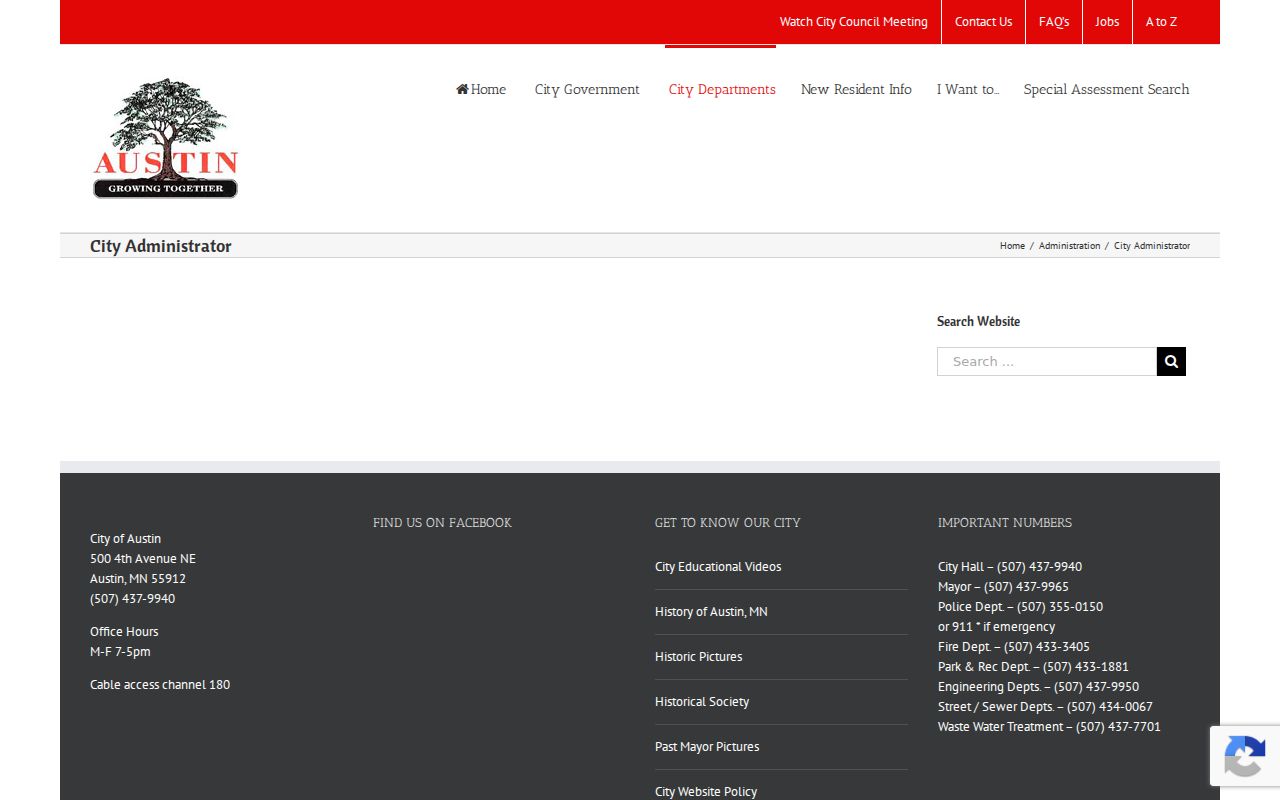Open the Jobs link
Viewport: 1280px width, 800px height.
coord(1107,22)
